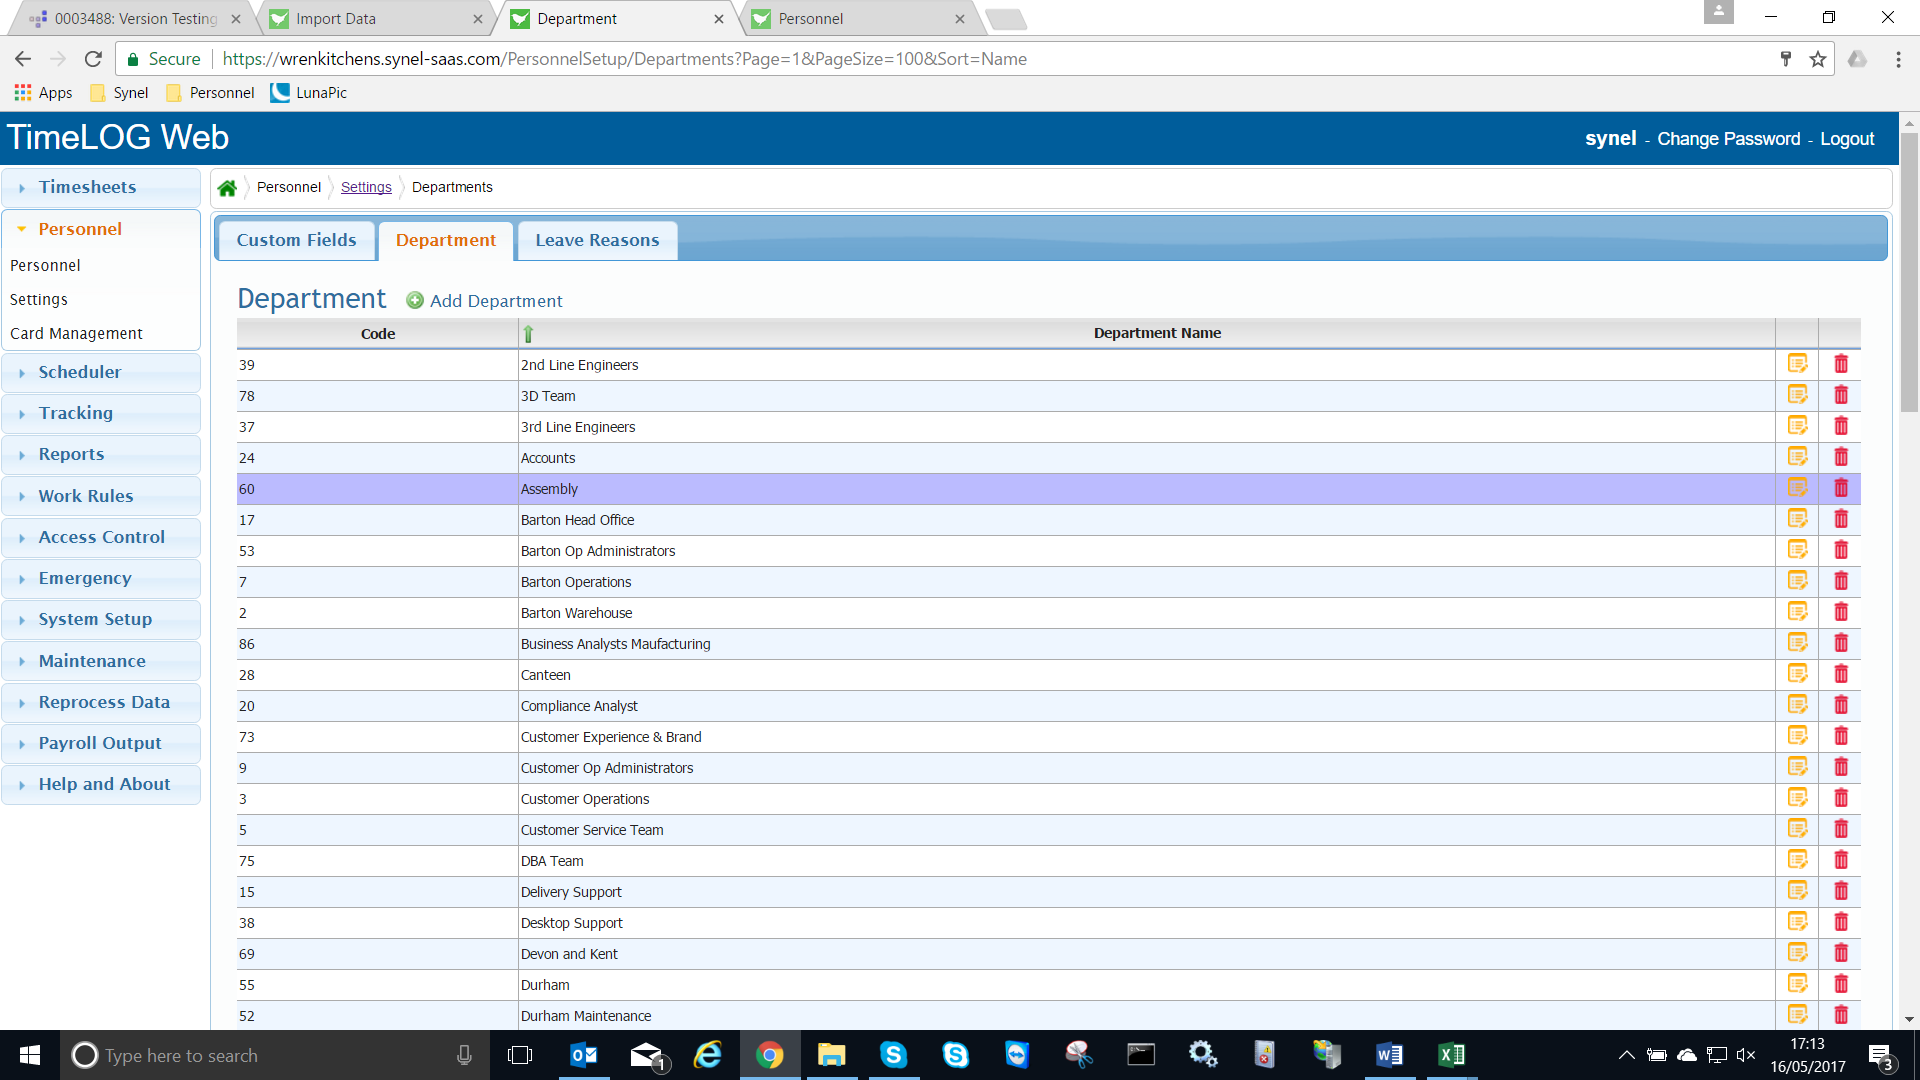Open Card Management in sidebar

pyautogui.click(x=76, y=334)
